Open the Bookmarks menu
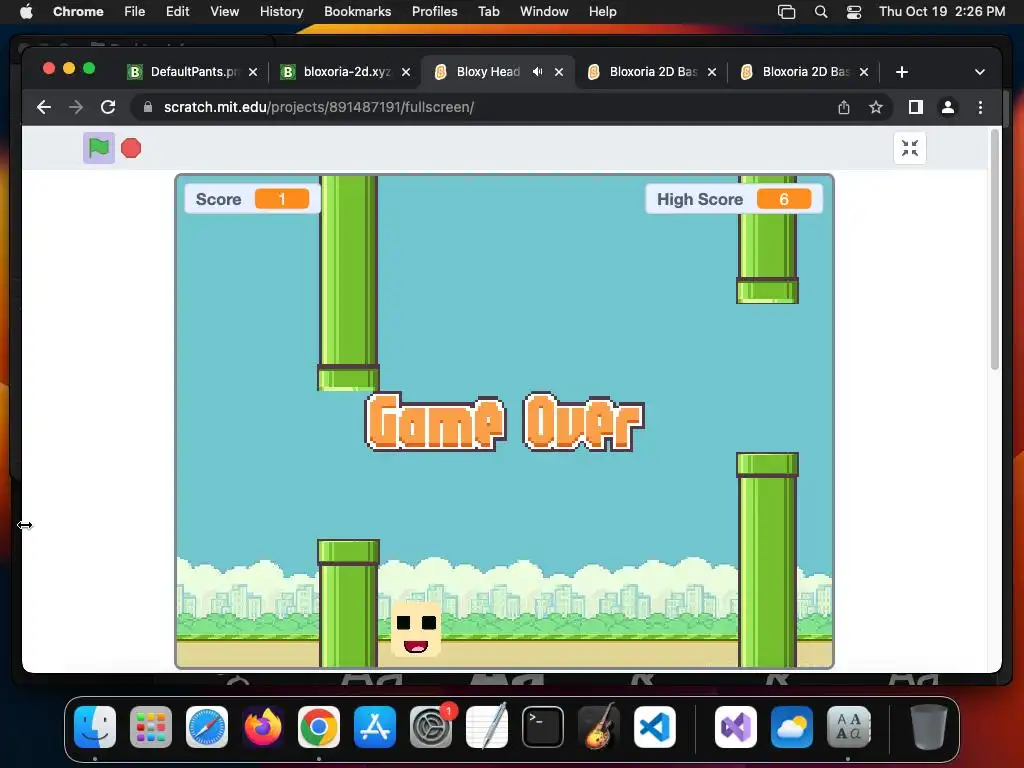The height and width of the screenshot is (768, 1024). pos(357,12)
